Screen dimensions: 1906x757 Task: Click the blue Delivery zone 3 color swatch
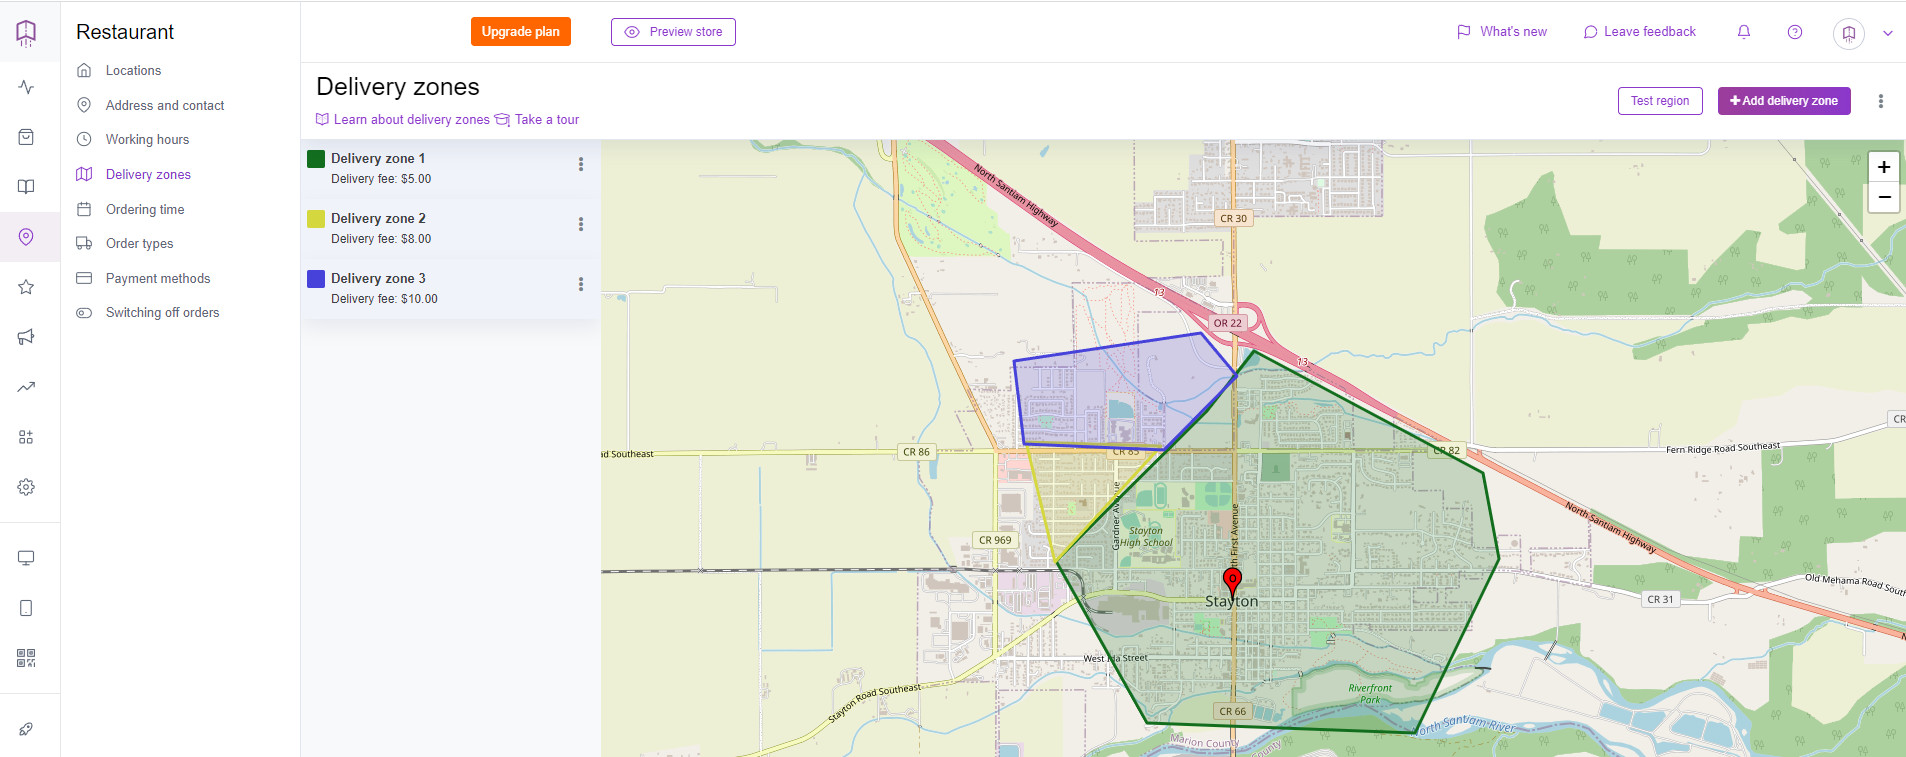coord(316,279)
